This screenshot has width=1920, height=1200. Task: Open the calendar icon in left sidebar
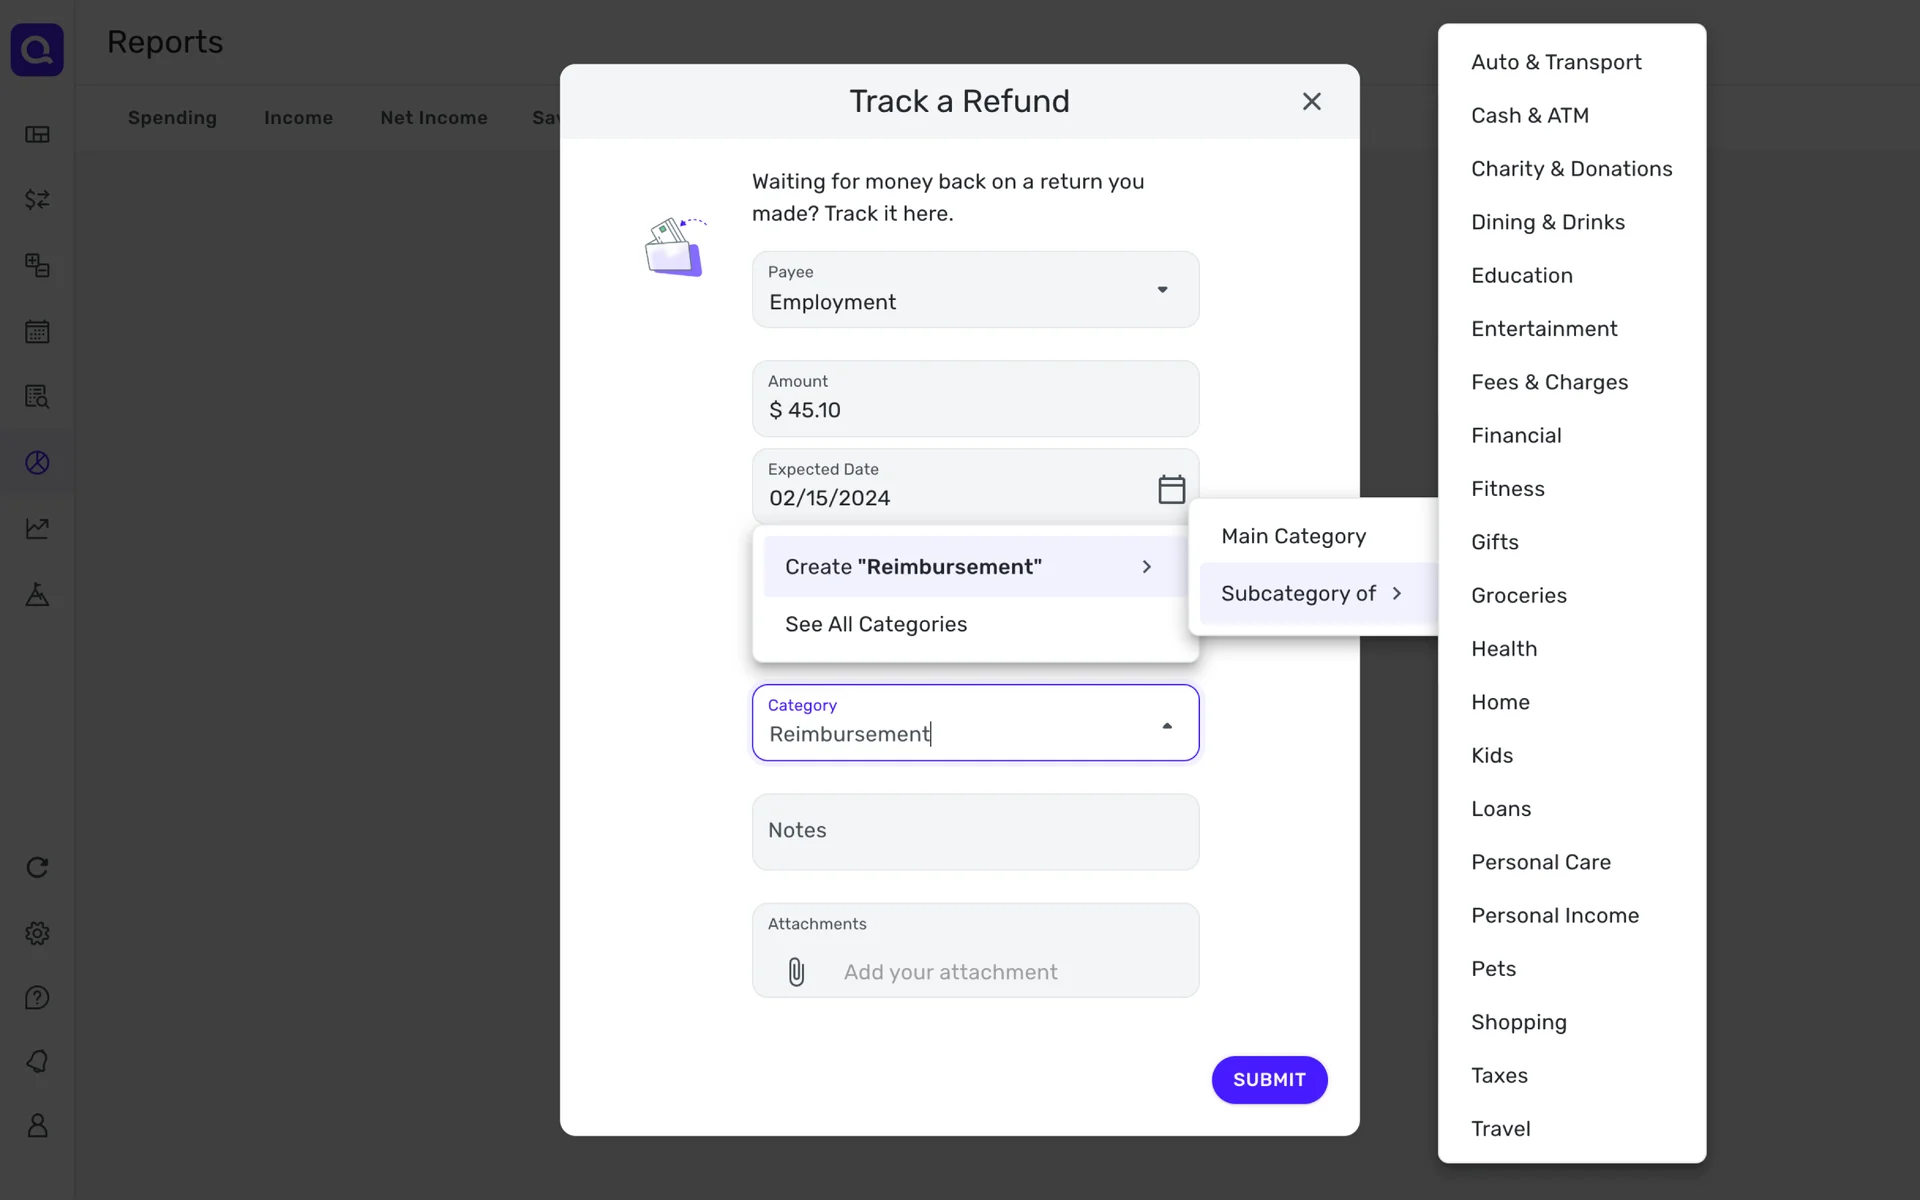[x=37, y=332]
